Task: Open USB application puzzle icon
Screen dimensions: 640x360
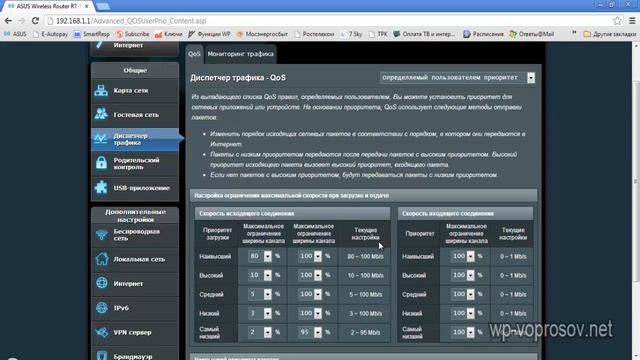Action: tap(101, 187)
